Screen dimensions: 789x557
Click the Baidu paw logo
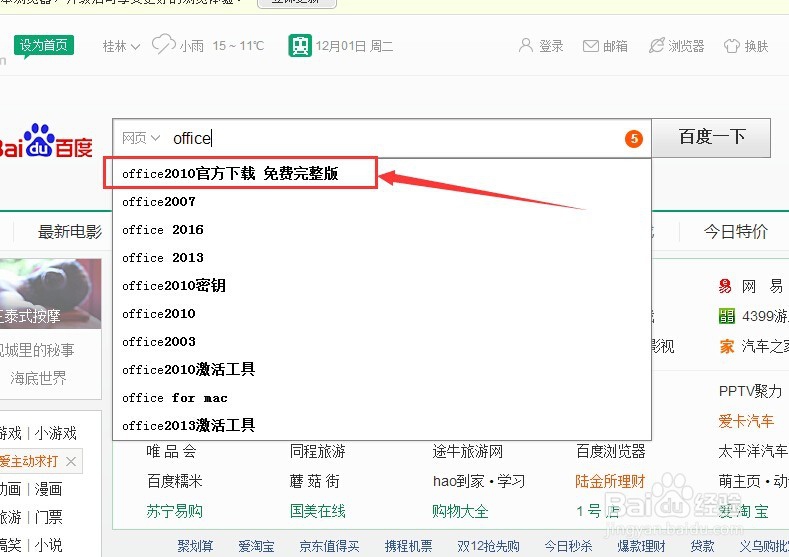[45, 141]
